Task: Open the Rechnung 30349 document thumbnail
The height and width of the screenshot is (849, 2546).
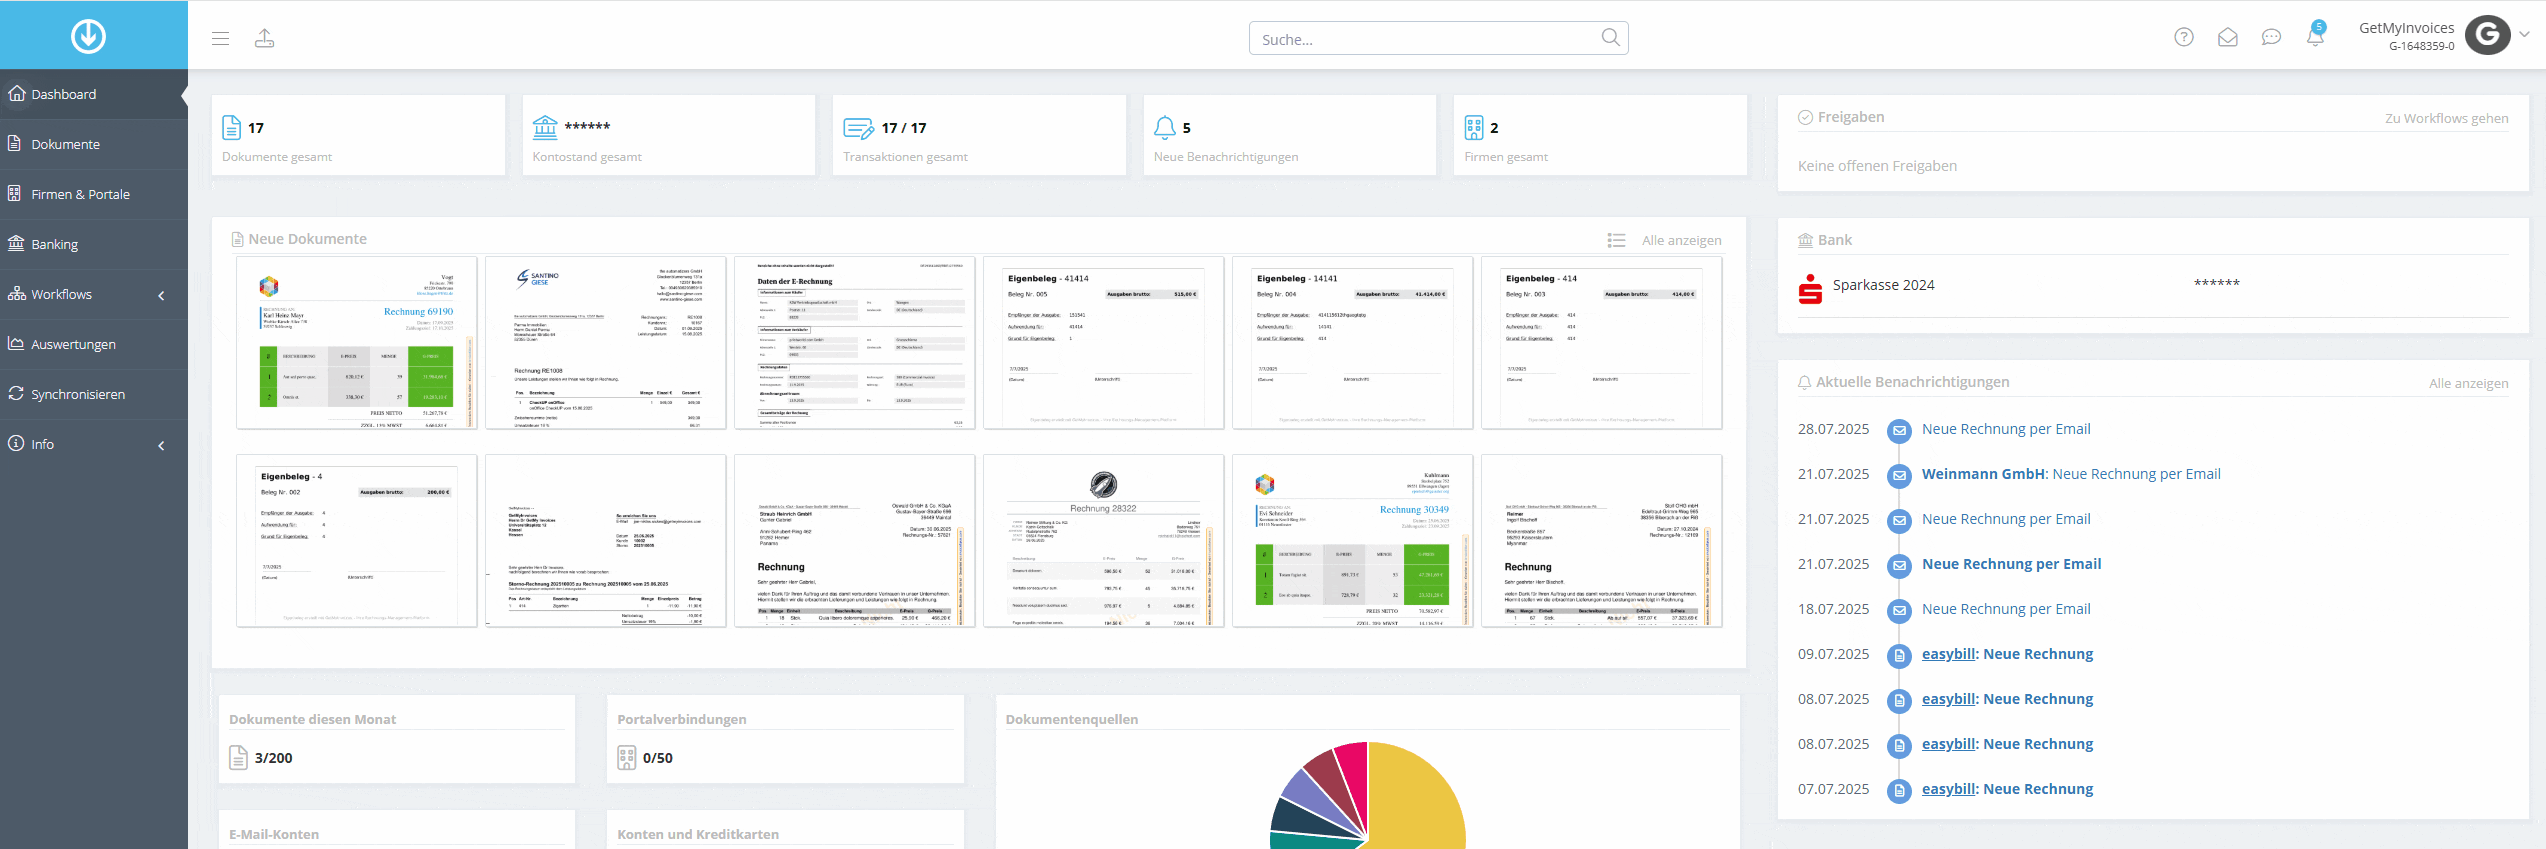Action: pos(1352,541)
